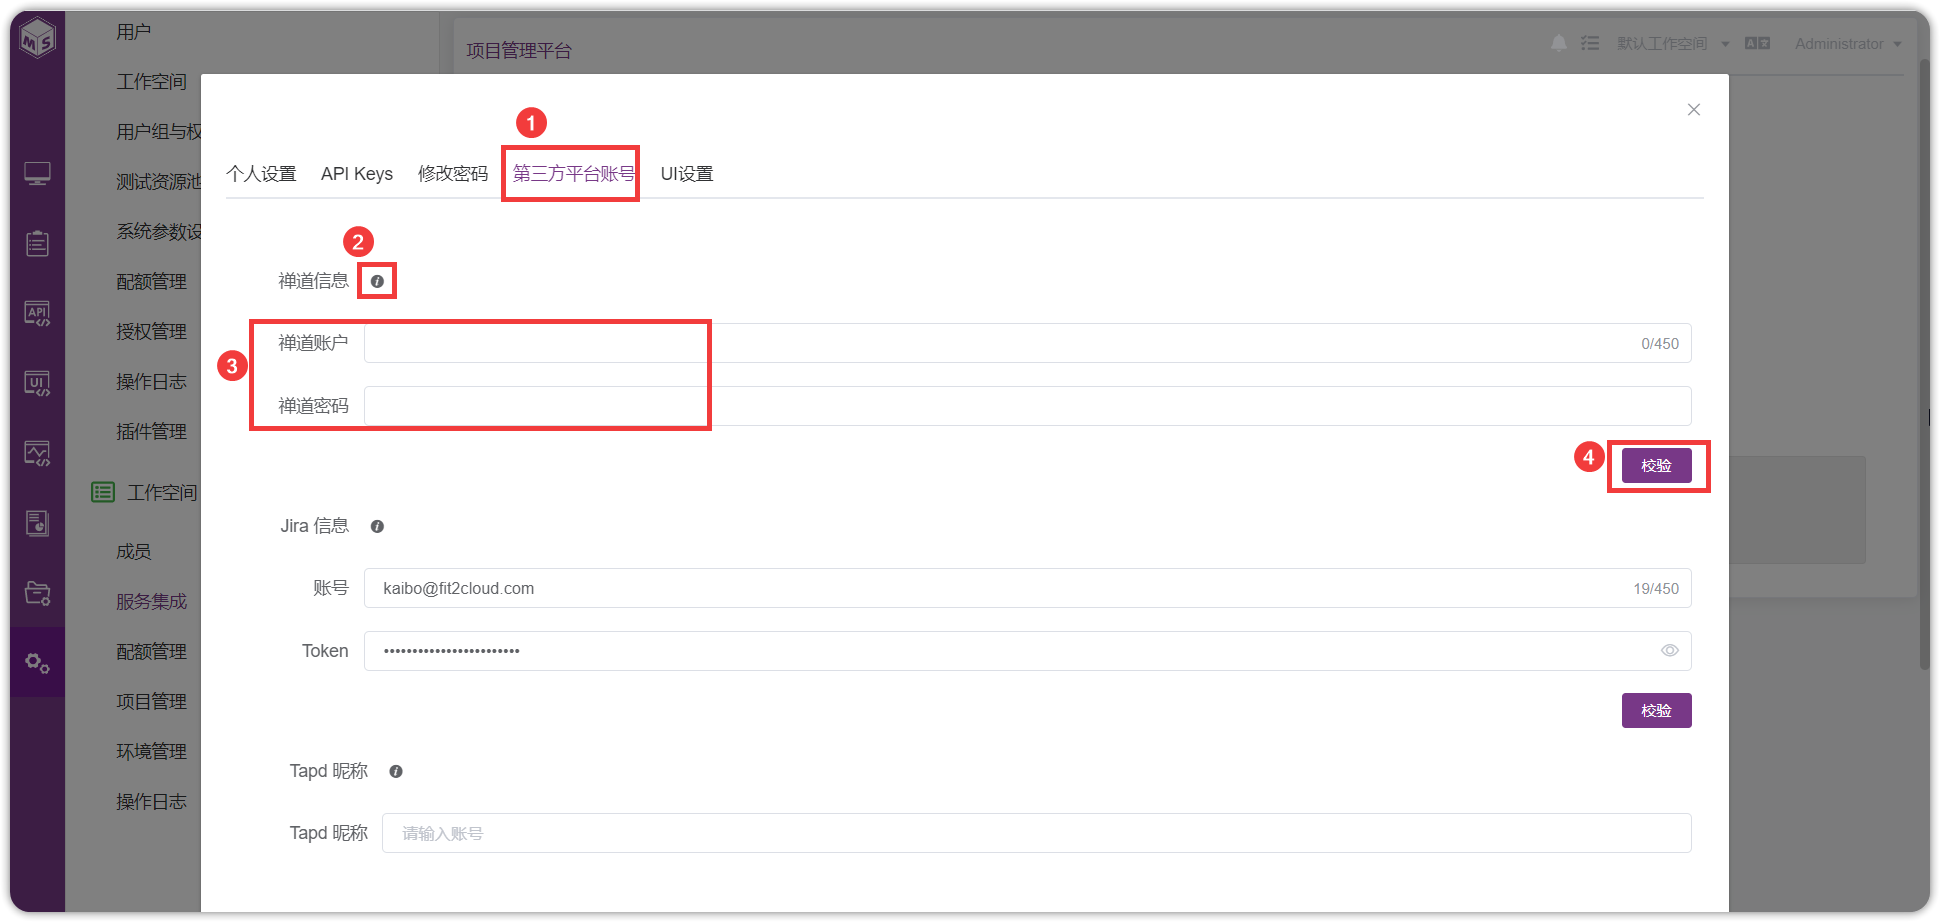Viewport: 1940px width, 922px height.
Task: Click the Jira 信息 info icon
Action: click(x=377, y=526)
